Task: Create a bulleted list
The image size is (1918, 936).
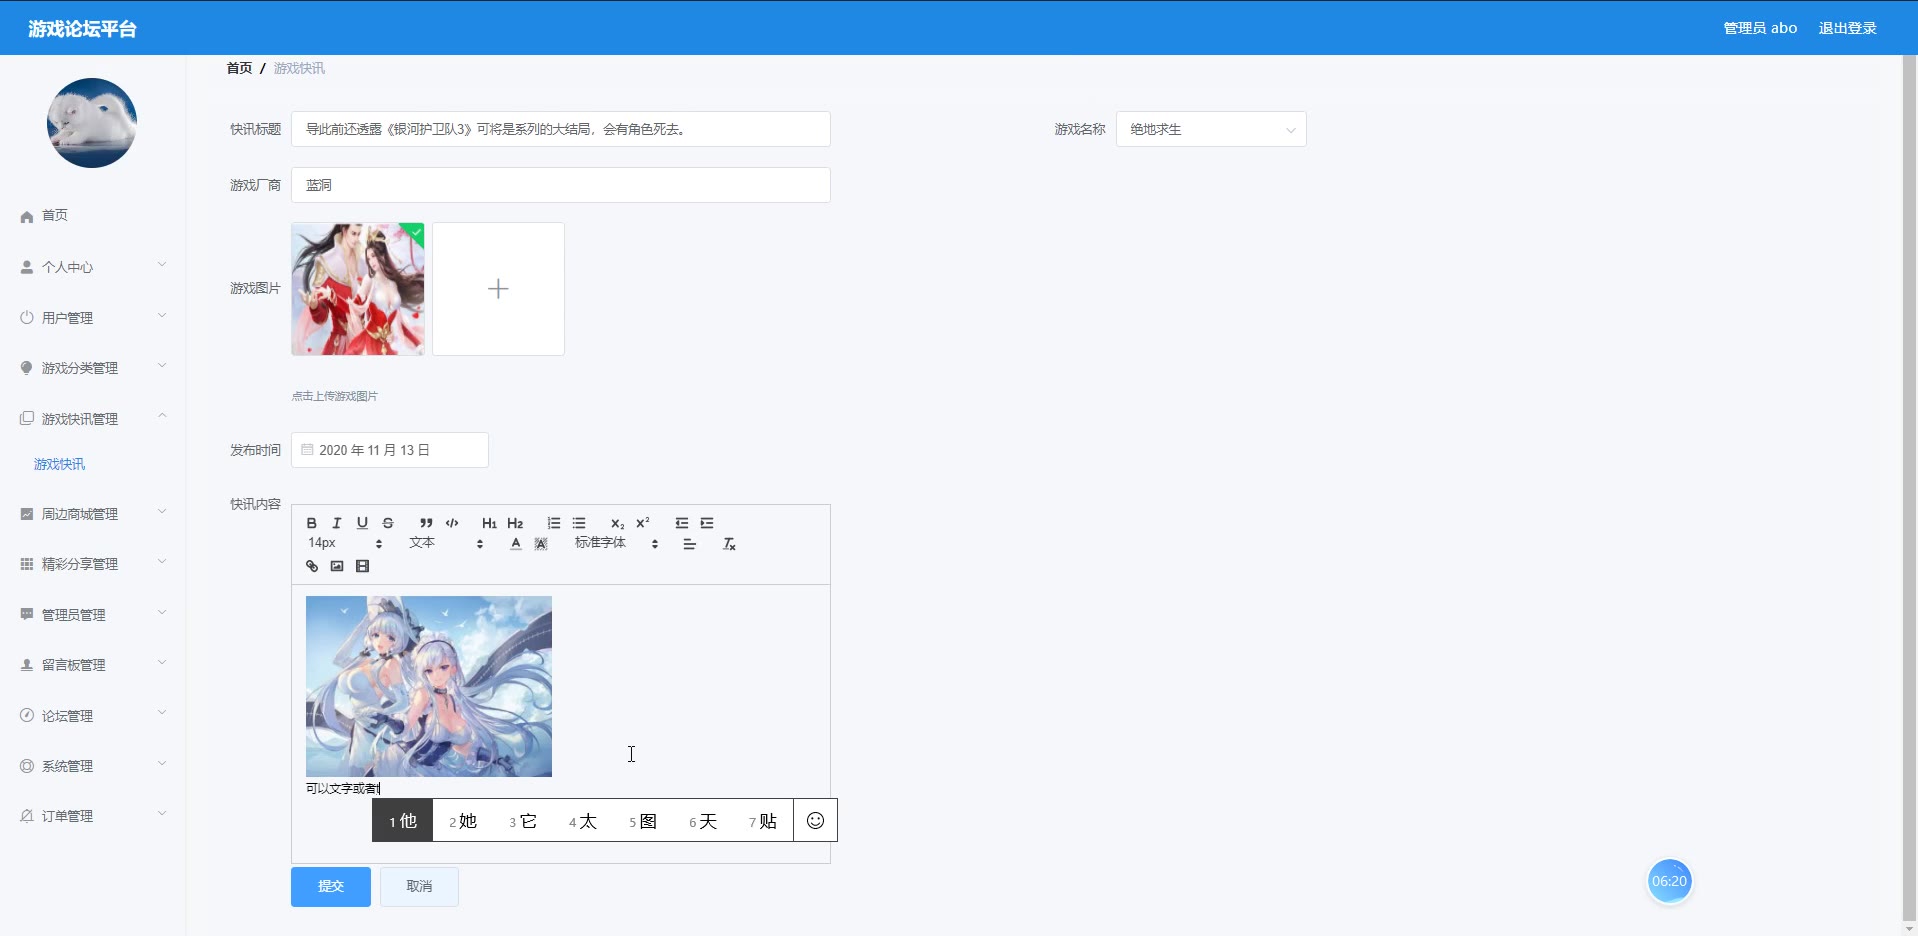Action: [579, 523]
